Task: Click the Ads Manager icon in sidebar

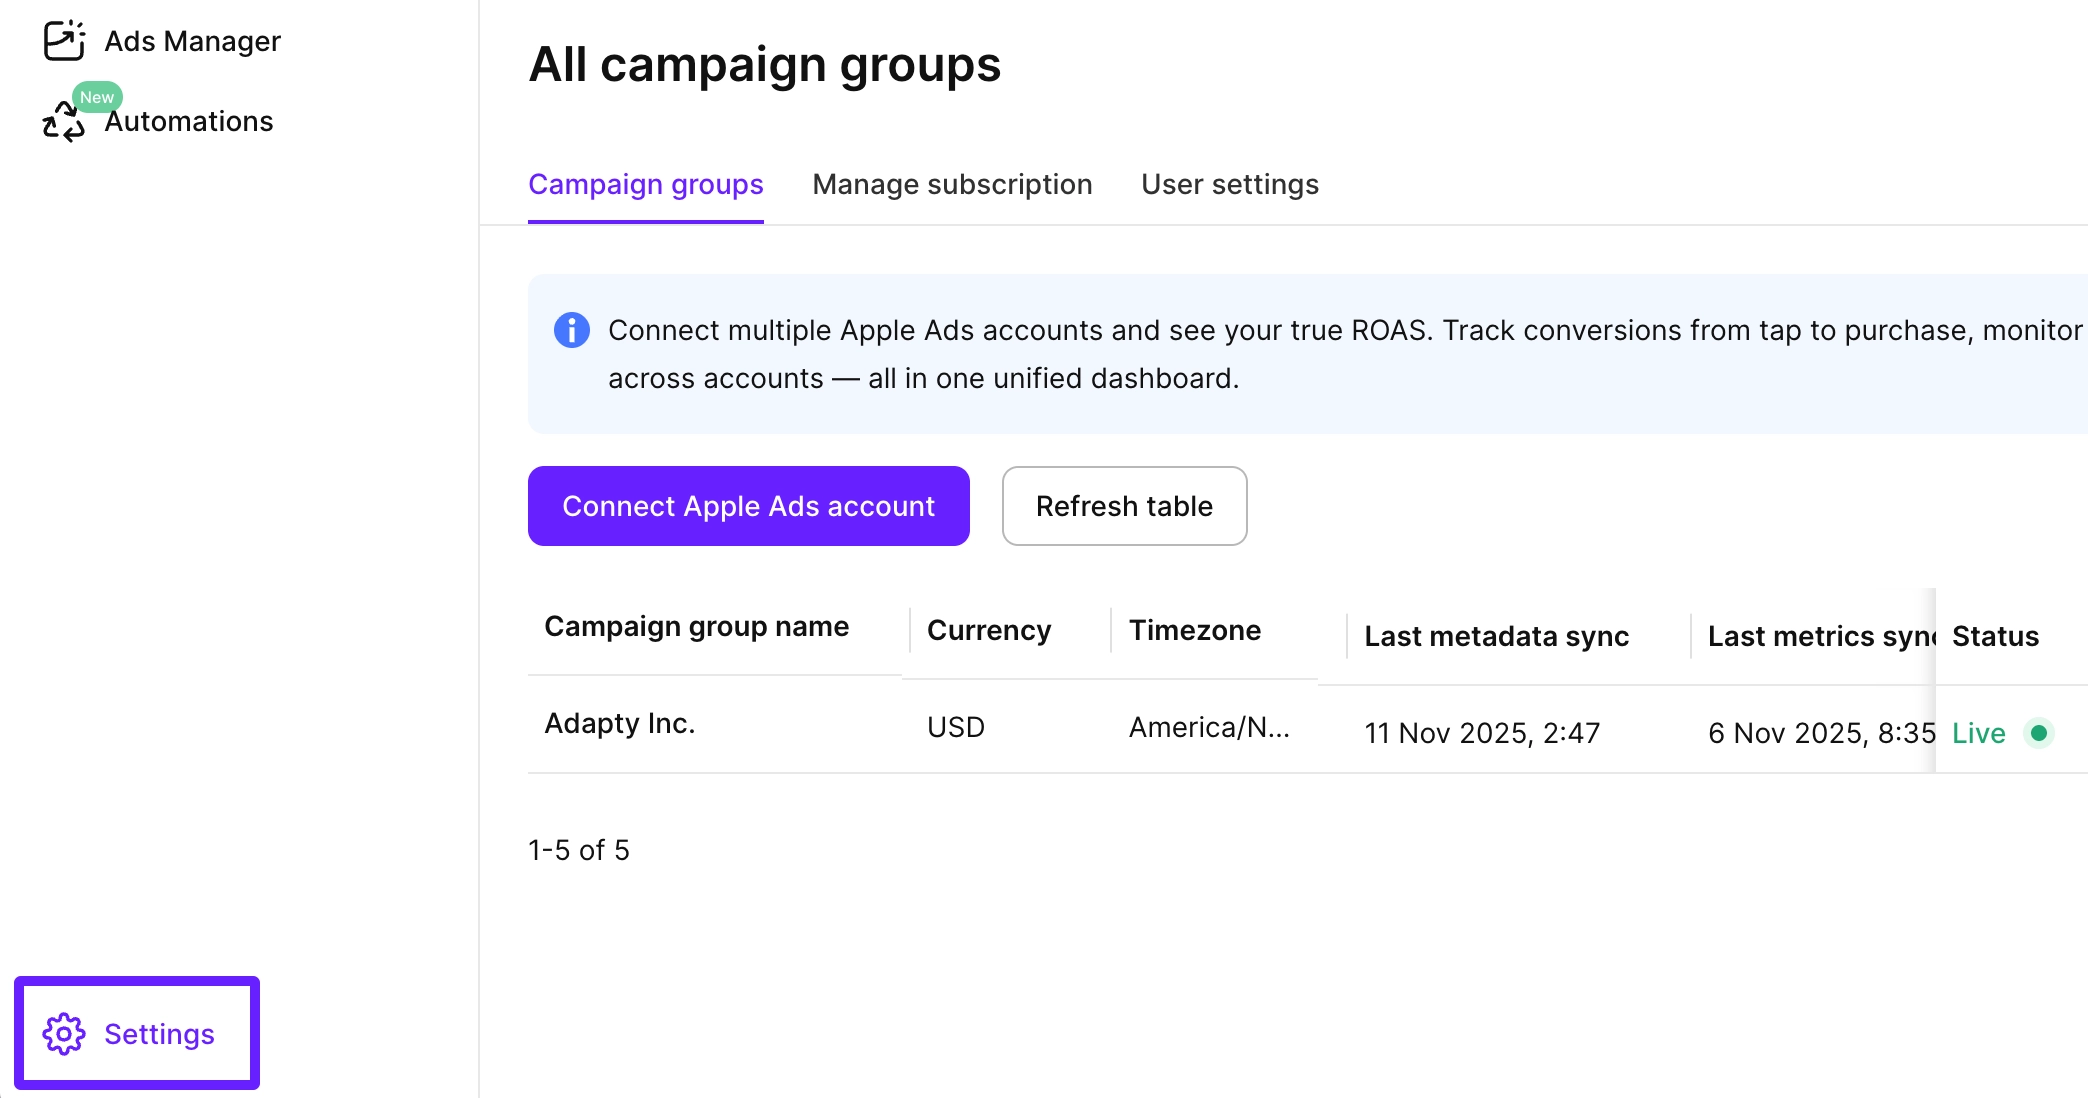Action: pyautogui.click(x=64, y=41)
